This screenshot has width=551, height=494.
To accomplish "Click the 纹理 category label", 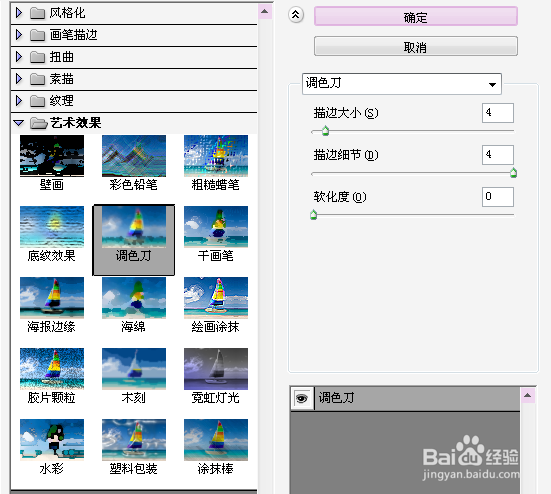I will pos(61,101).
